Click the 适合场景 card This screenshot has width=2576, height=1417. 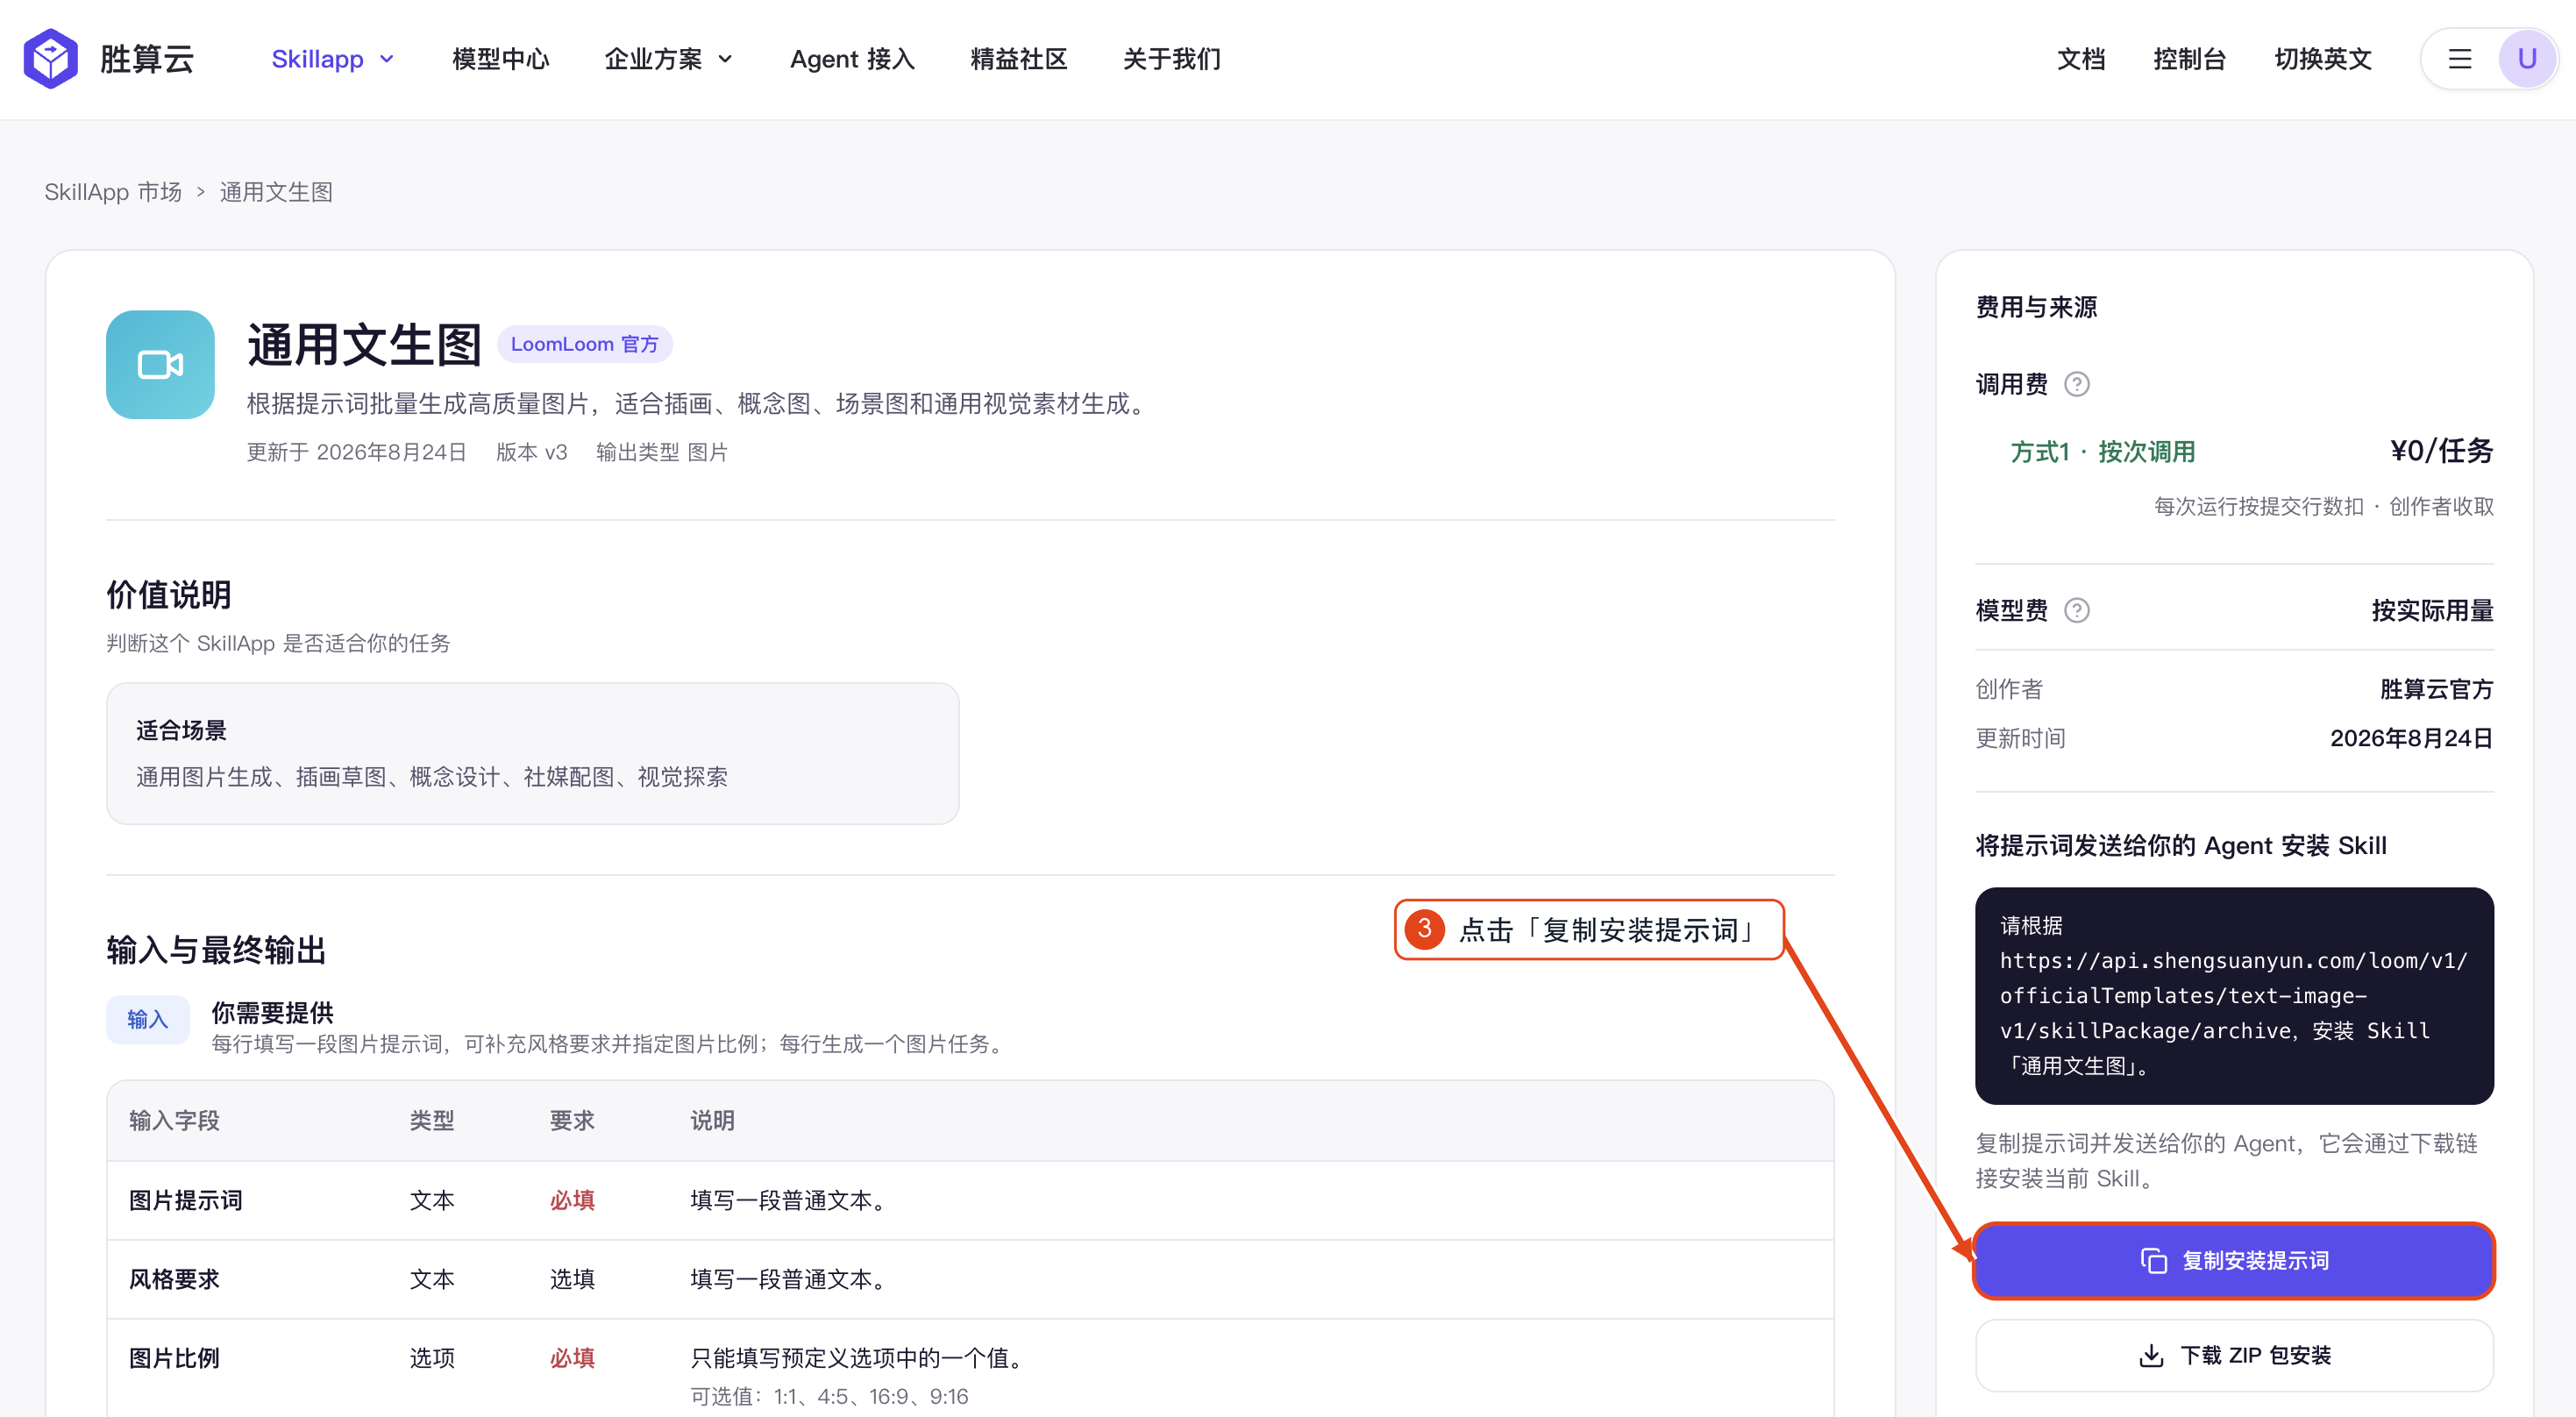point(532,753)
